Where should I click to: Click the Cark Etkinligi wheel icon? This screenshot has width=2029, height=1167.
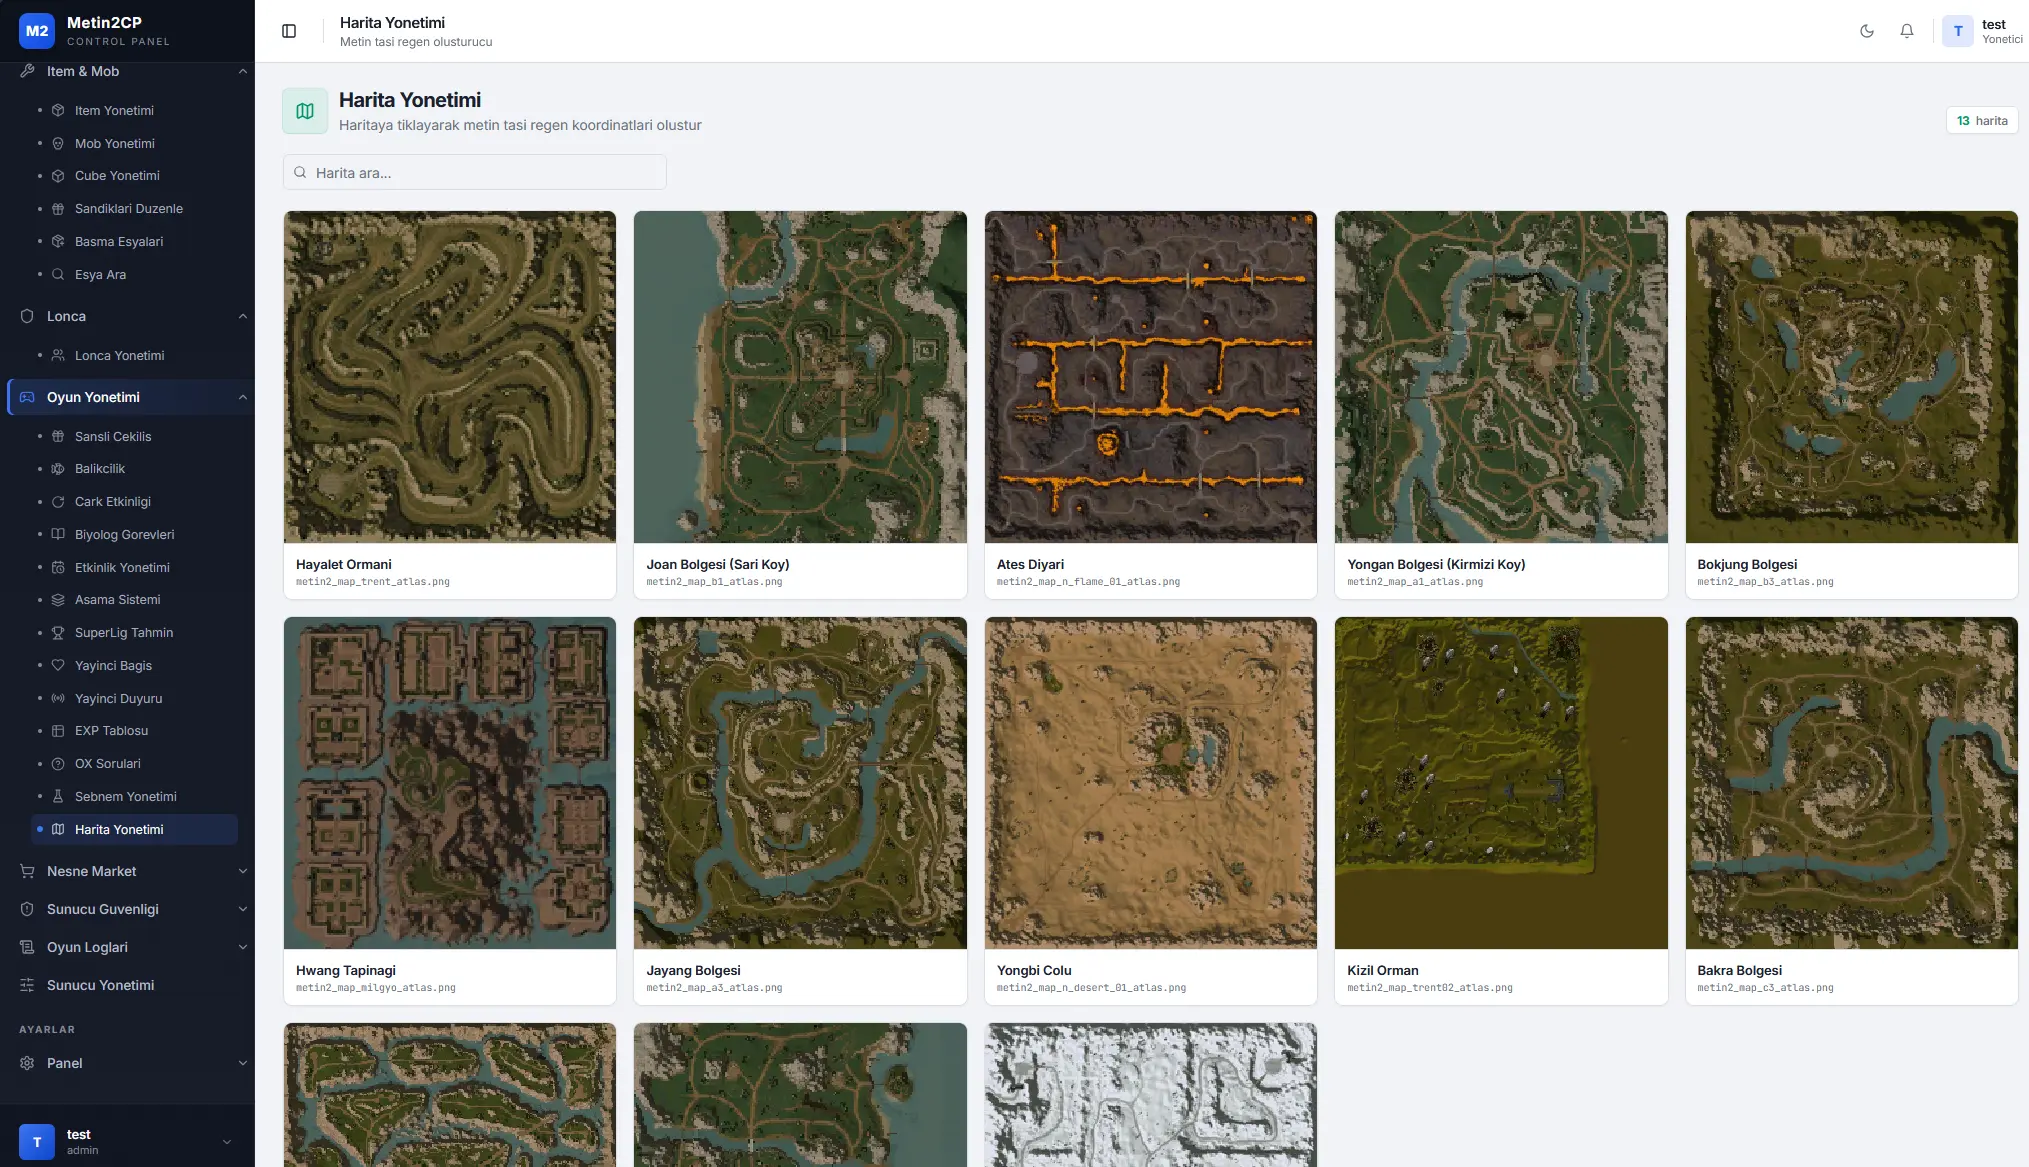pos(58,501)
